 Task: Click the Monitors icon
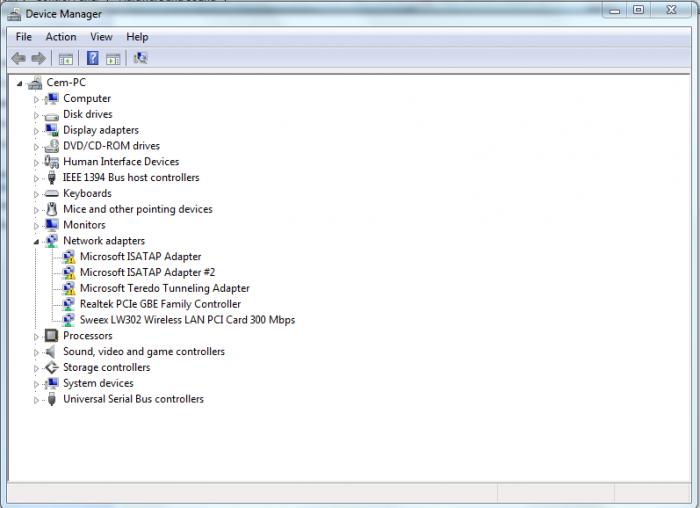tap(52, 225)
